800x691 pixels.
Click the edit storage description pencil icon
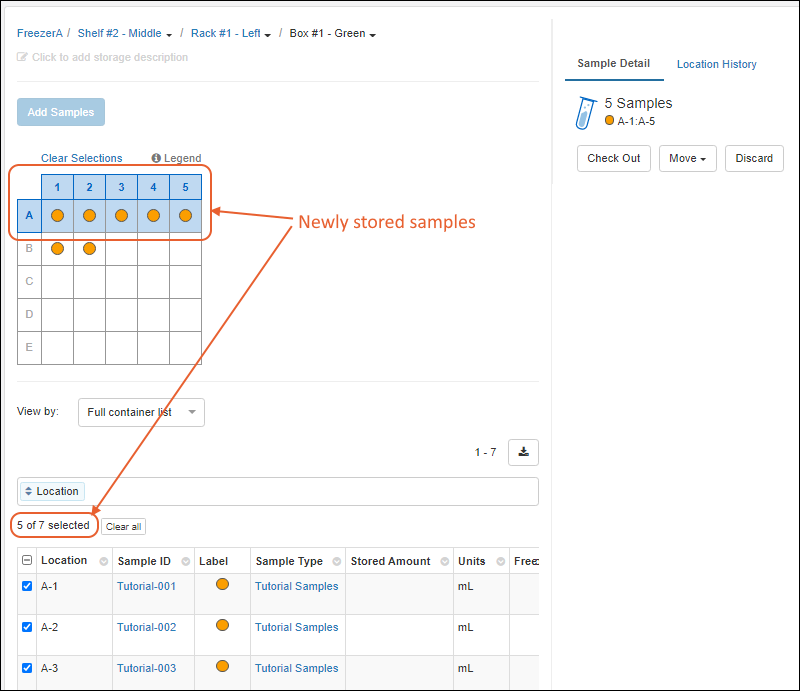pyautogui.click(x=23, y=58)
